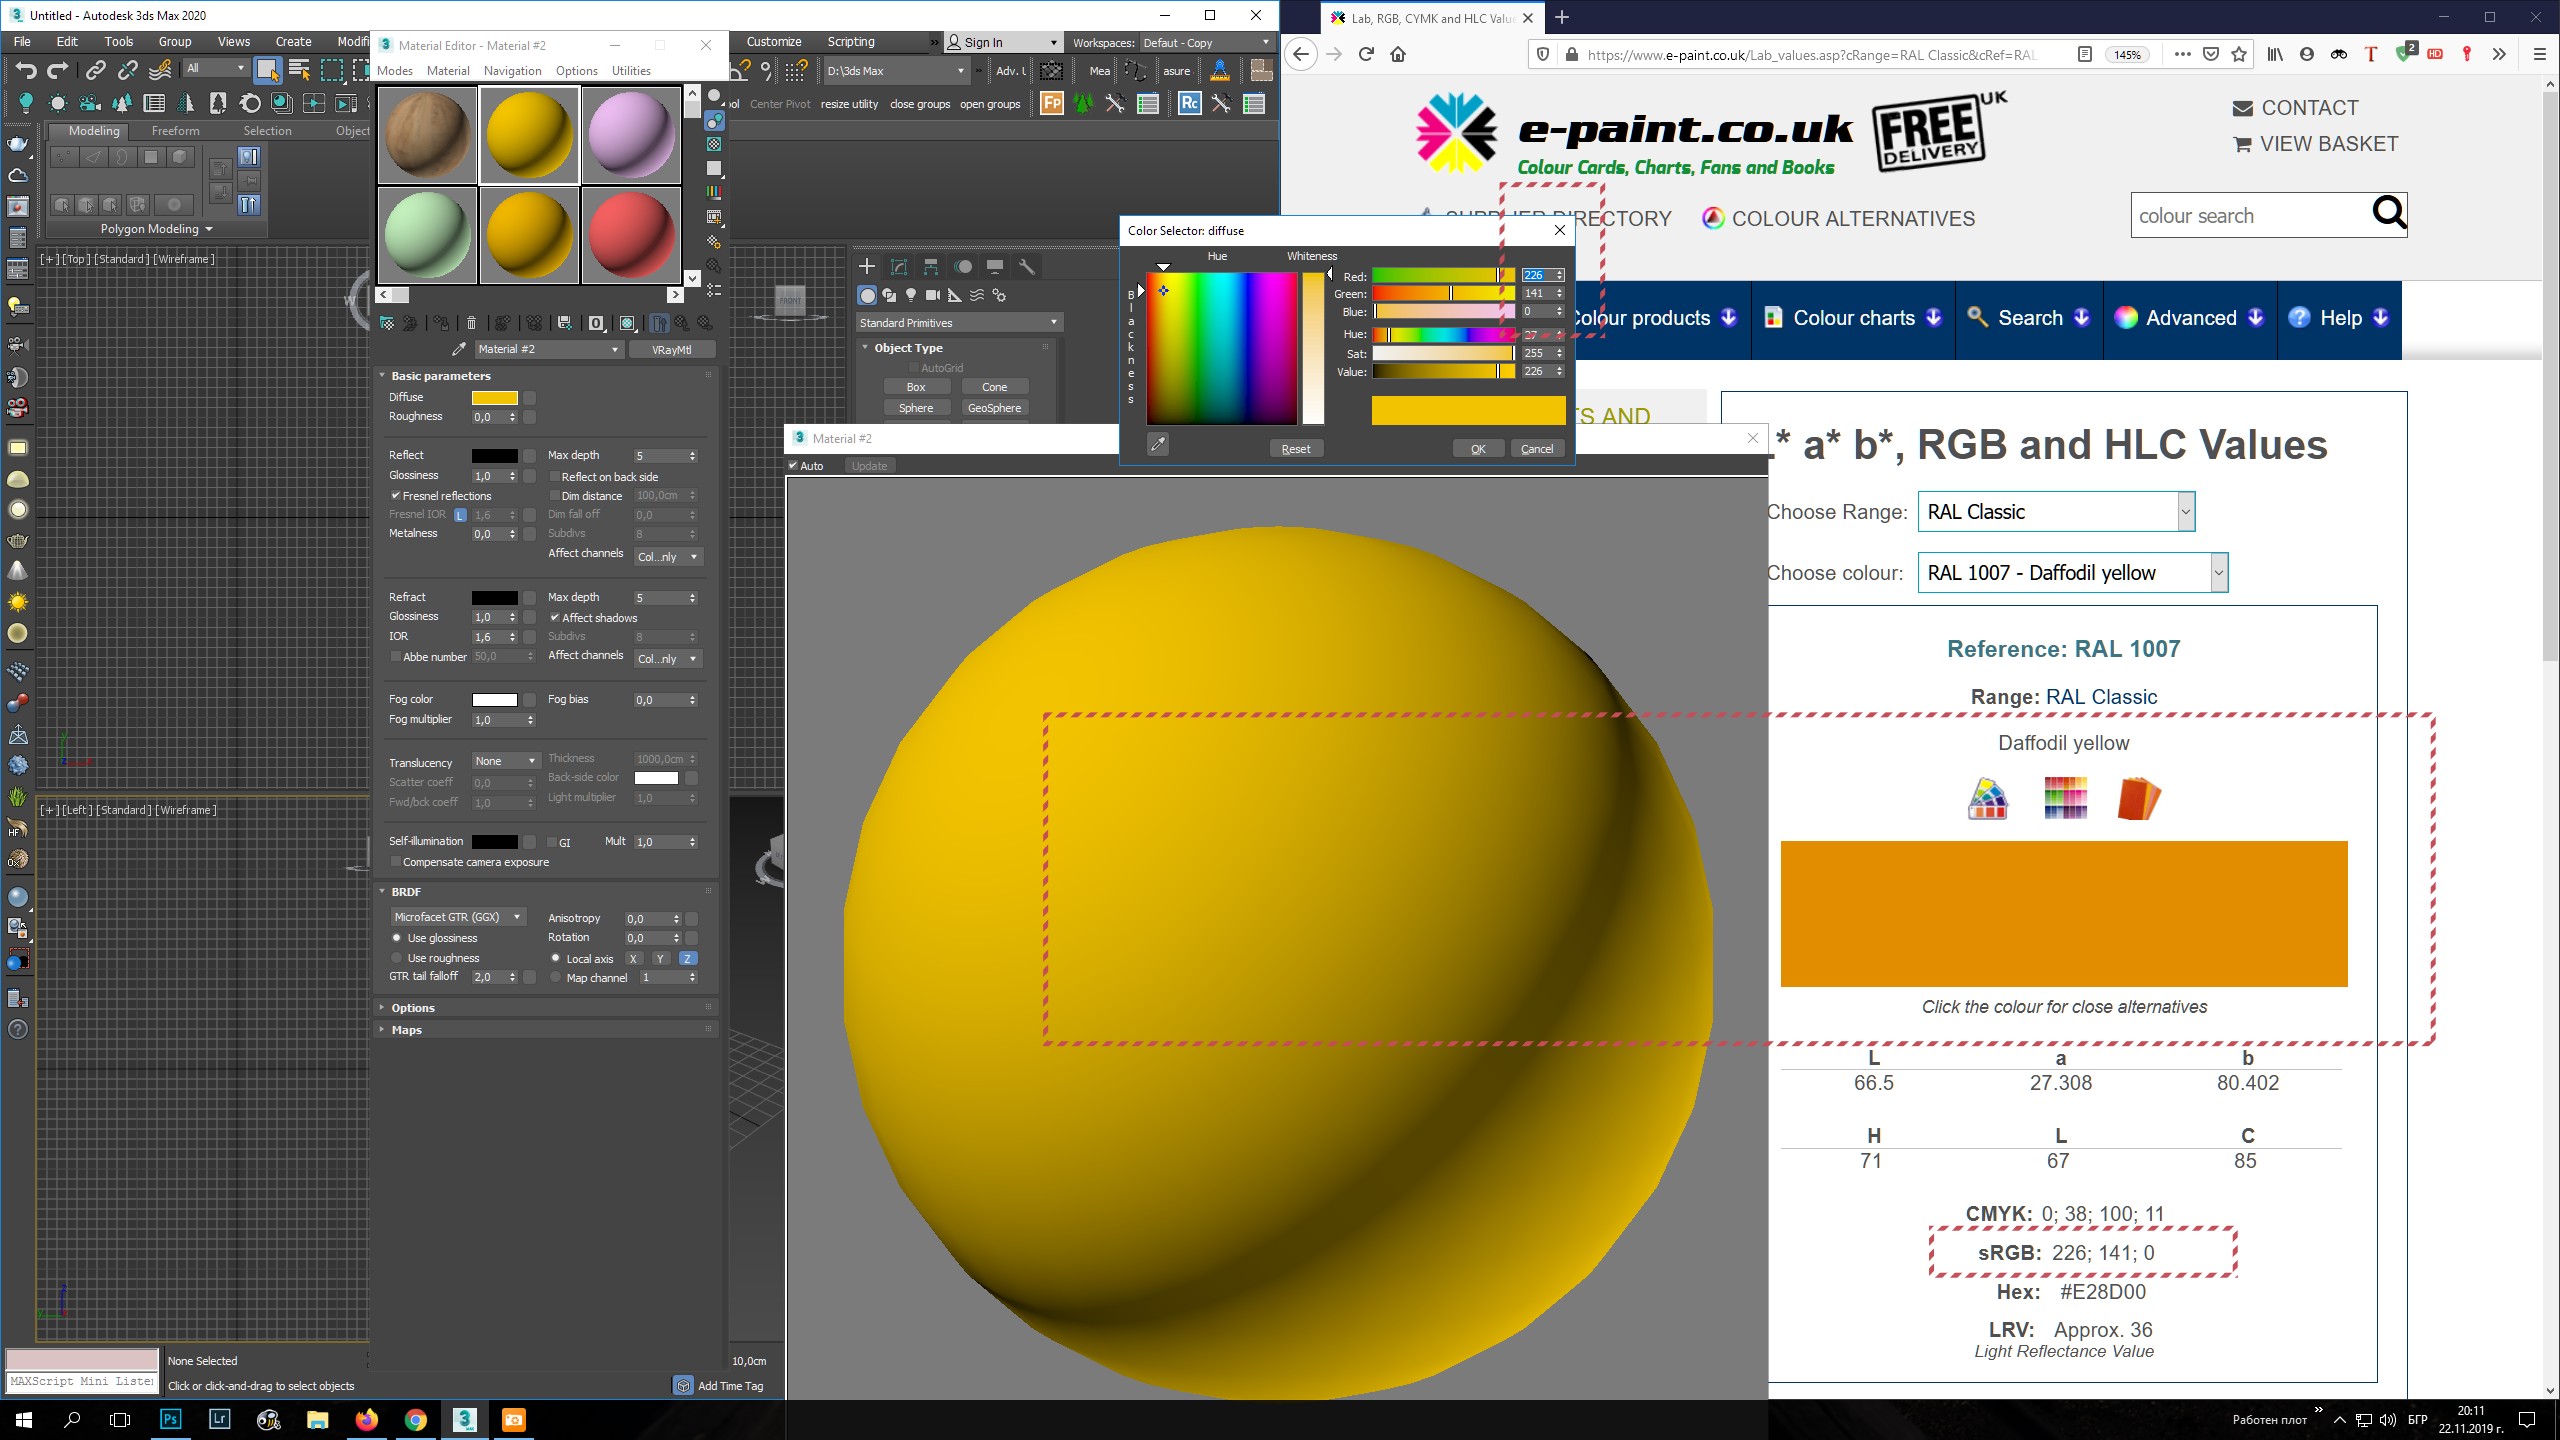Open Colour charts in website navigation

1853,318
